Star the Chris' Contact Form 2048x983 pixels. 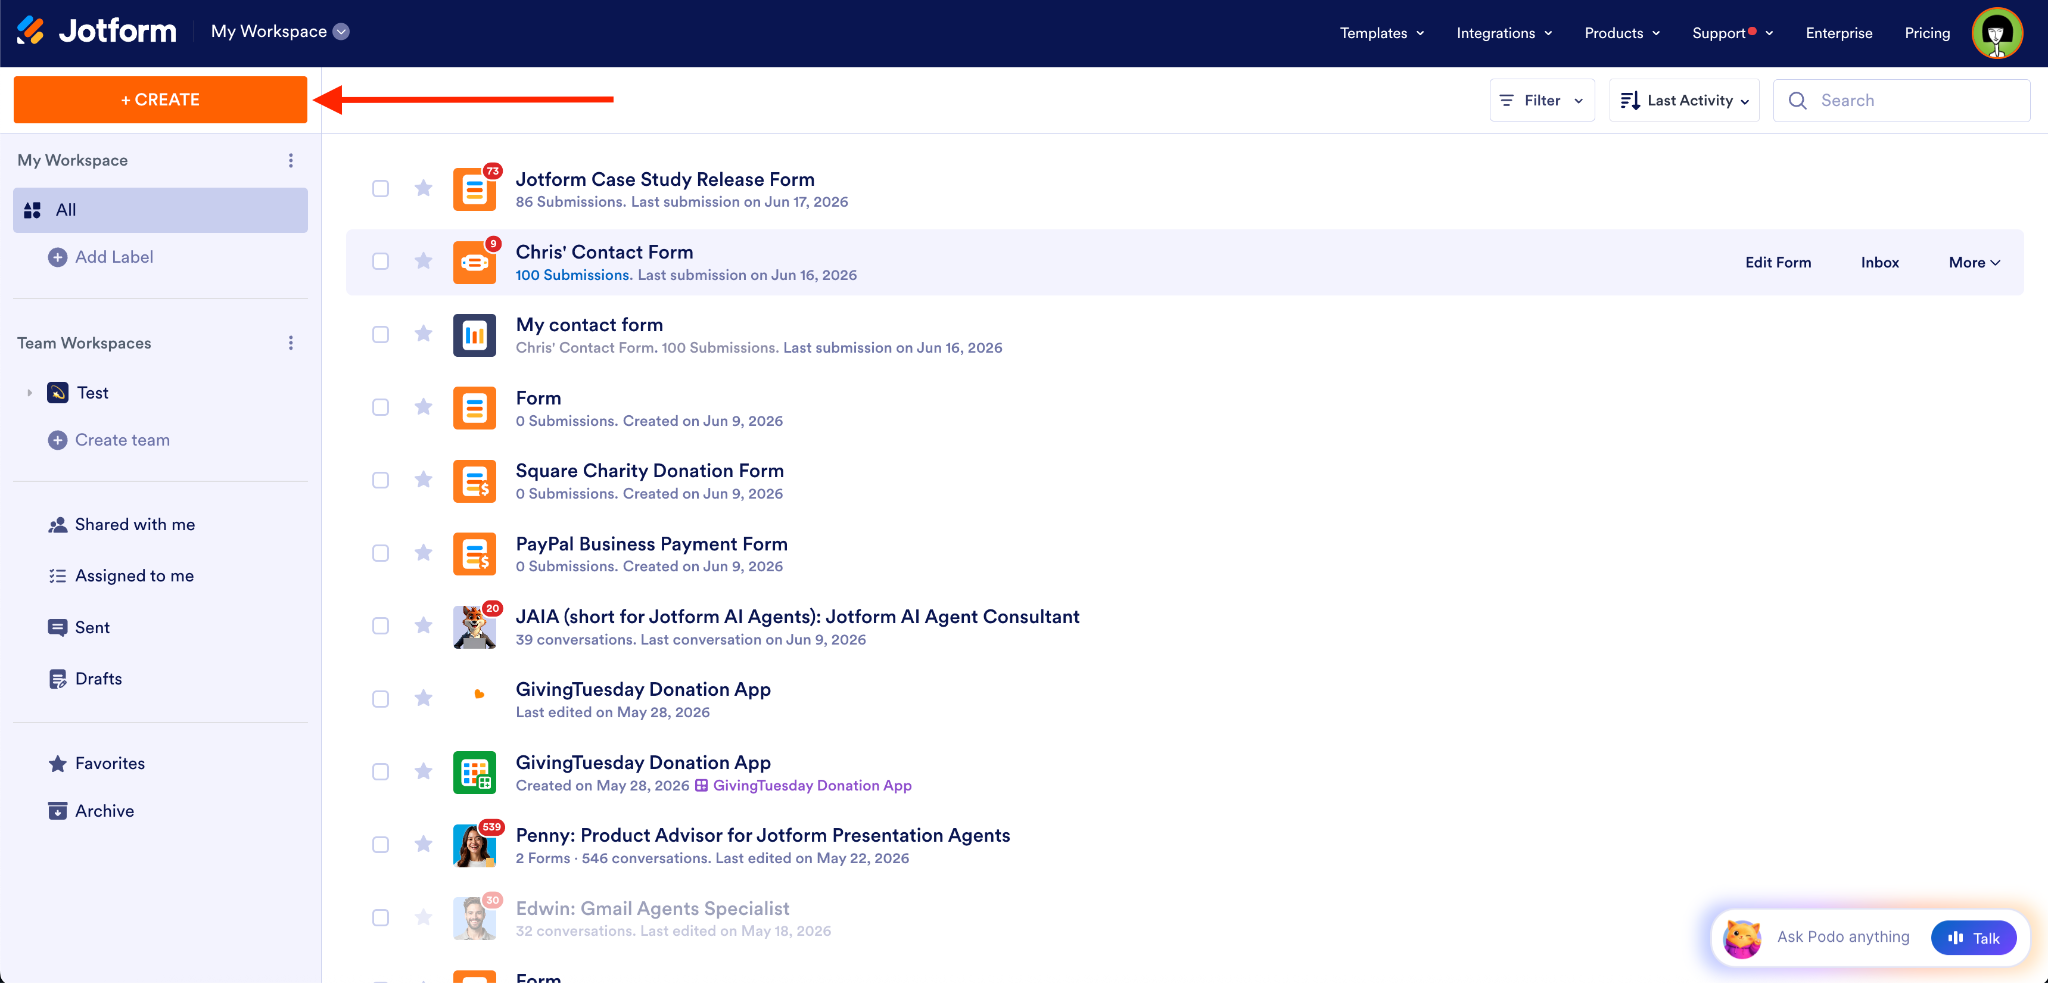424,261
